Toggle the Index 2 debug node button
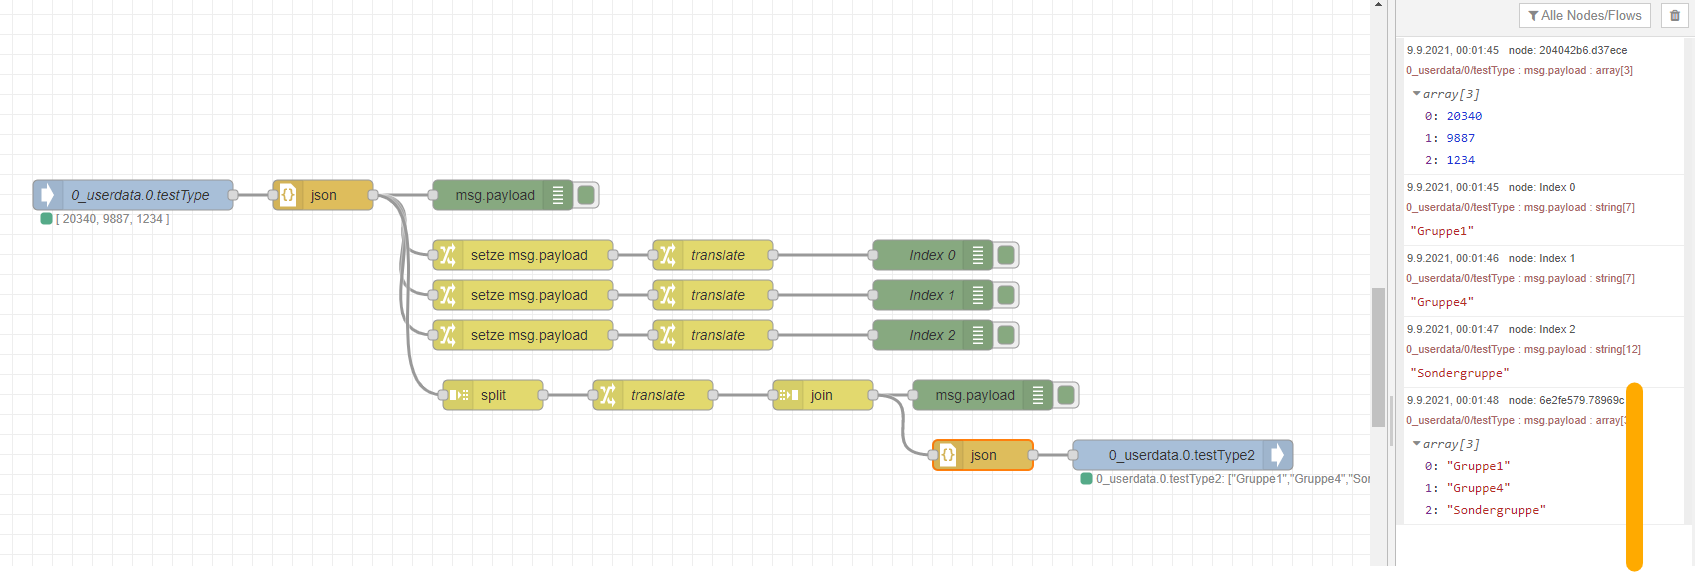 tap(1007, 335)
